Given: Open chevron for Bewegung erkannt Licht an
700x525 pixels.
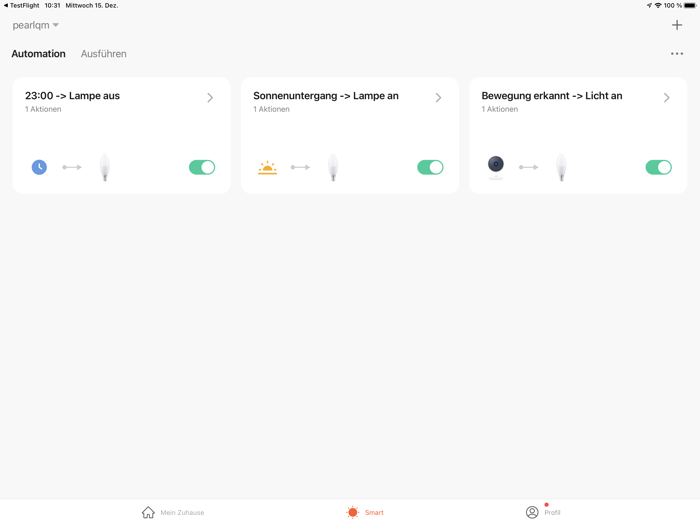Looking at the screenshot, I should tap(667, 97).
